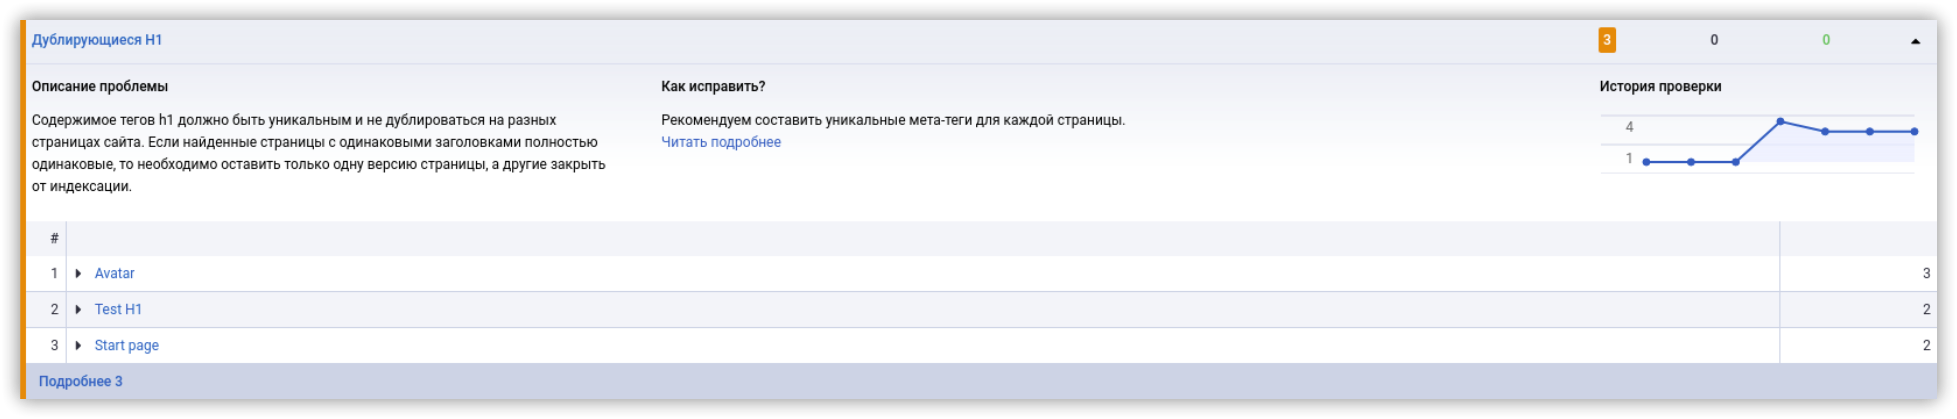This screenshot has height=419, width=1957.
Task: Click the '#' column header
Action: coord(54,238)
